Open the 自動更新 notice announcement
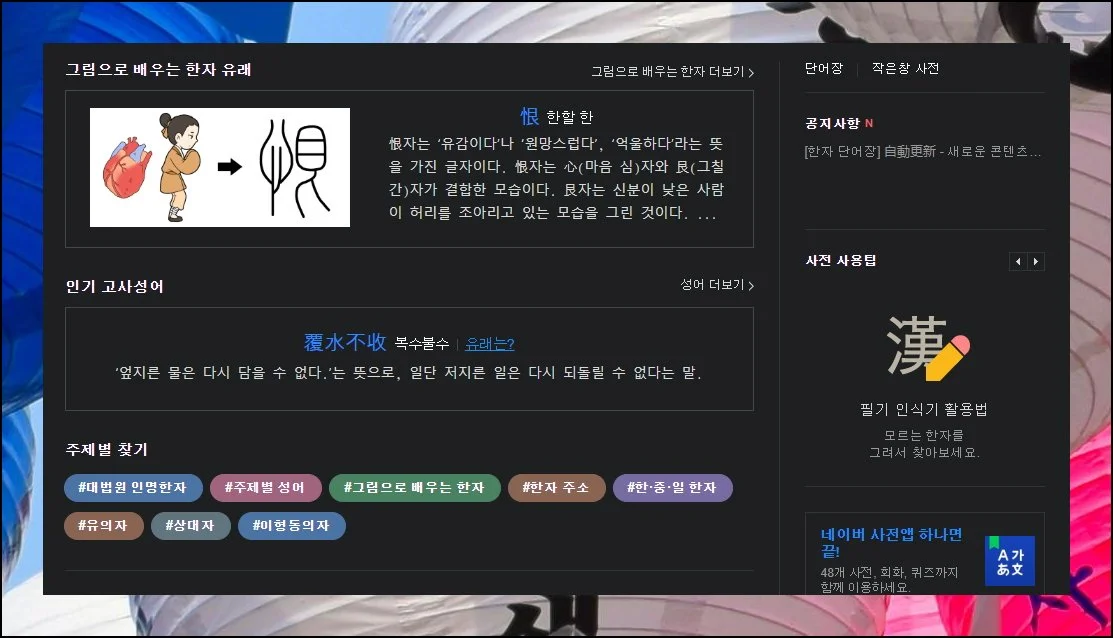 tap(922, 152)
